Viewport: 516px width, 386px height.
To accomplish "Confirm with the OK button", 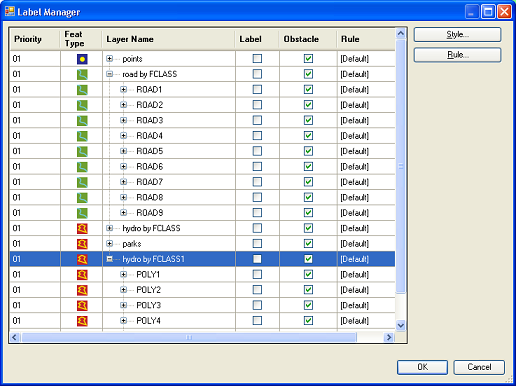I will (422, 367).
